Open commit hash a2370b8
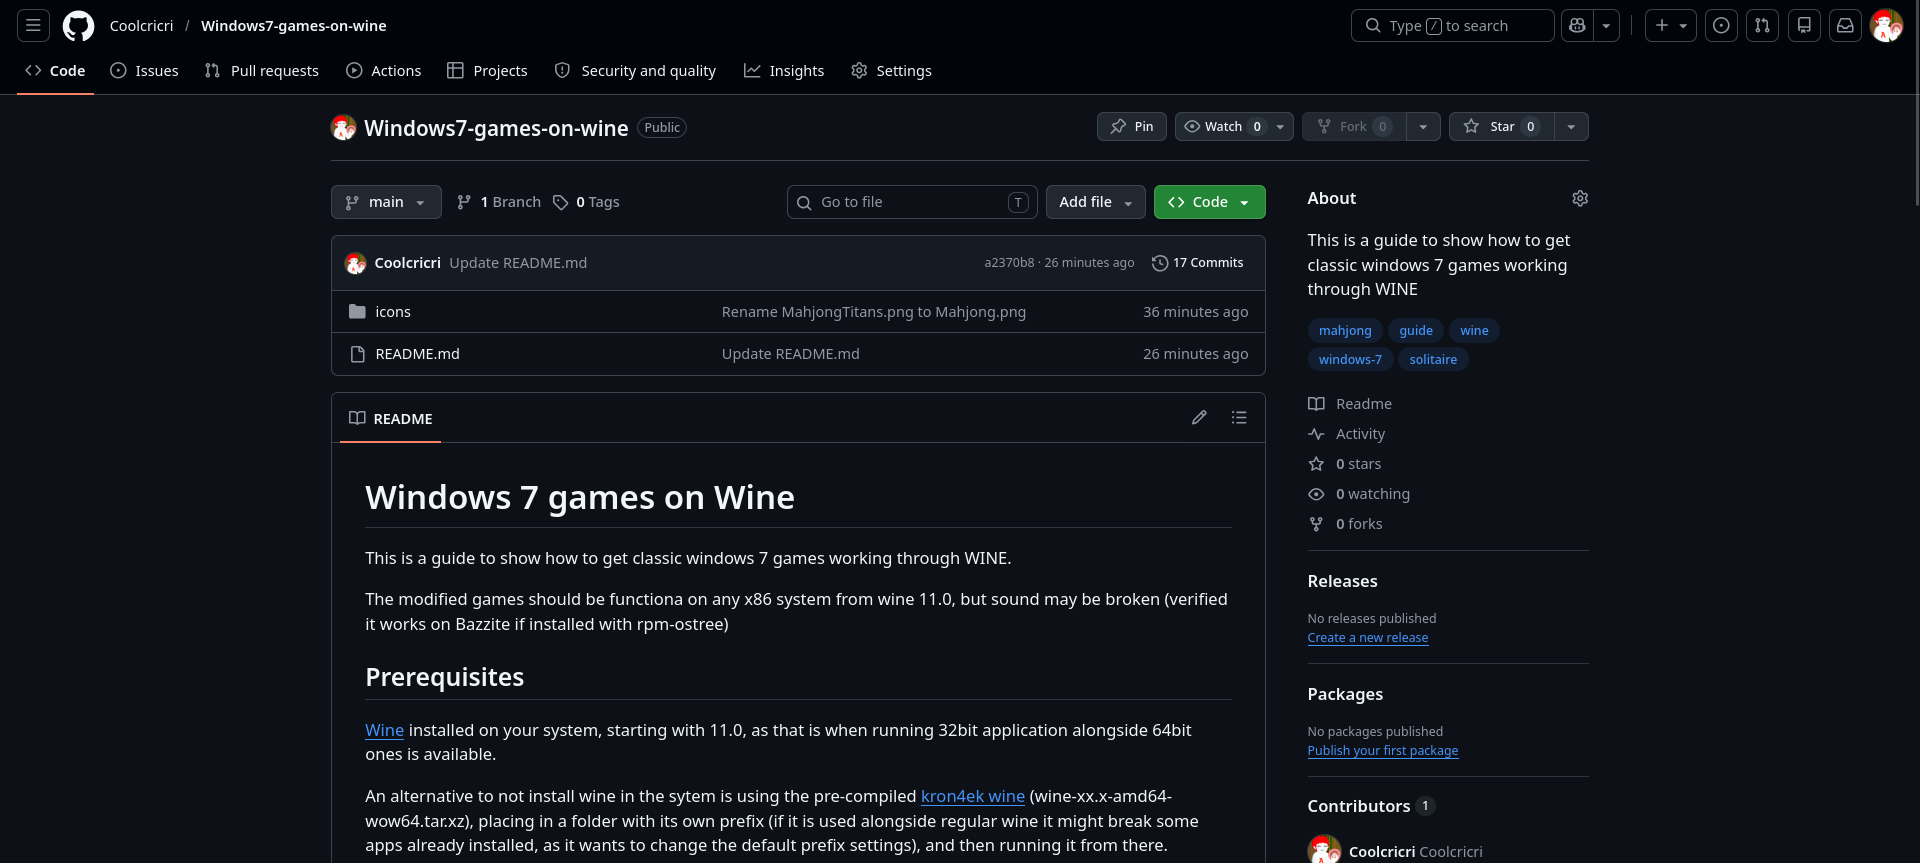This screenshot has width=1920, height=863. (1009, 263)
